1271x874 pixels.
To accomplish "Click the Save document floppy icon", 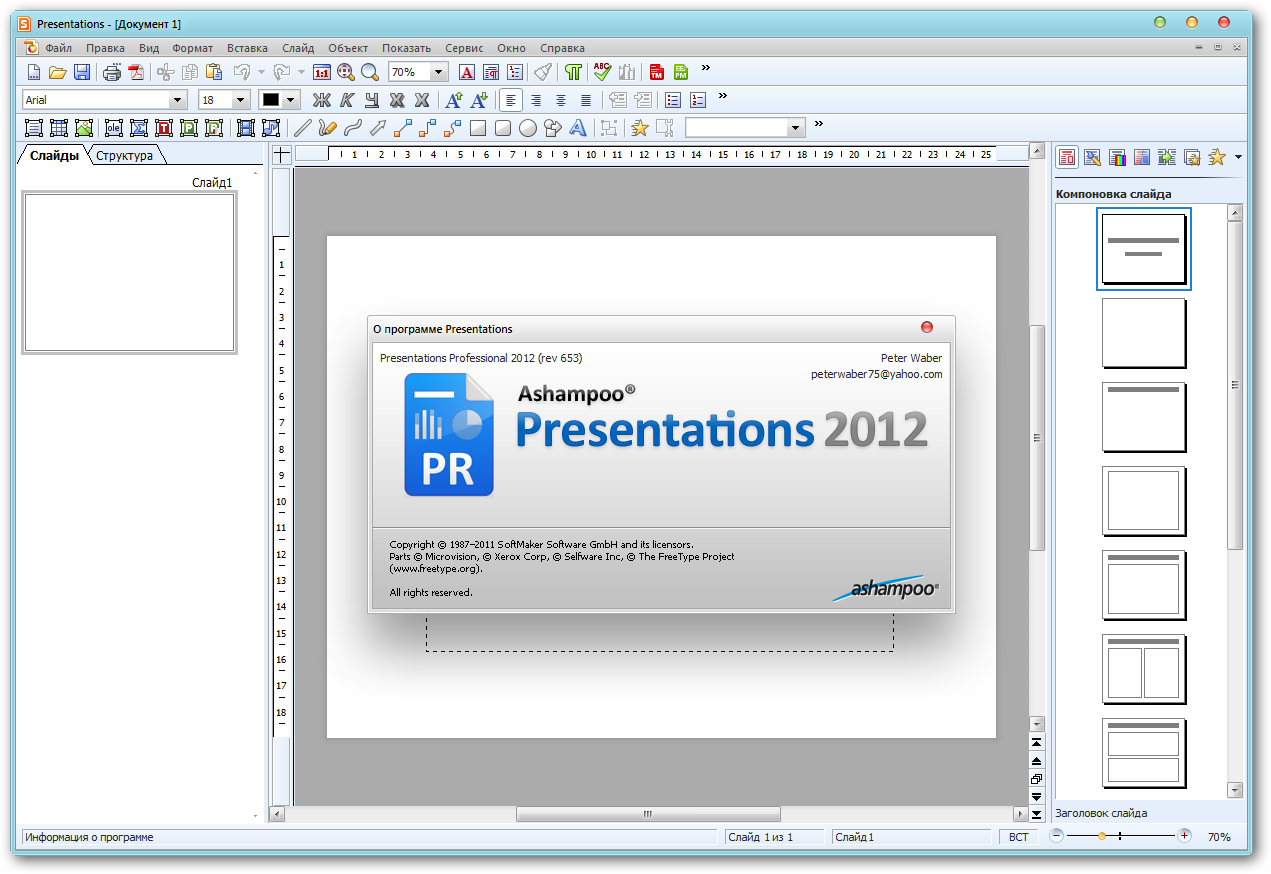I will [82, 72].
